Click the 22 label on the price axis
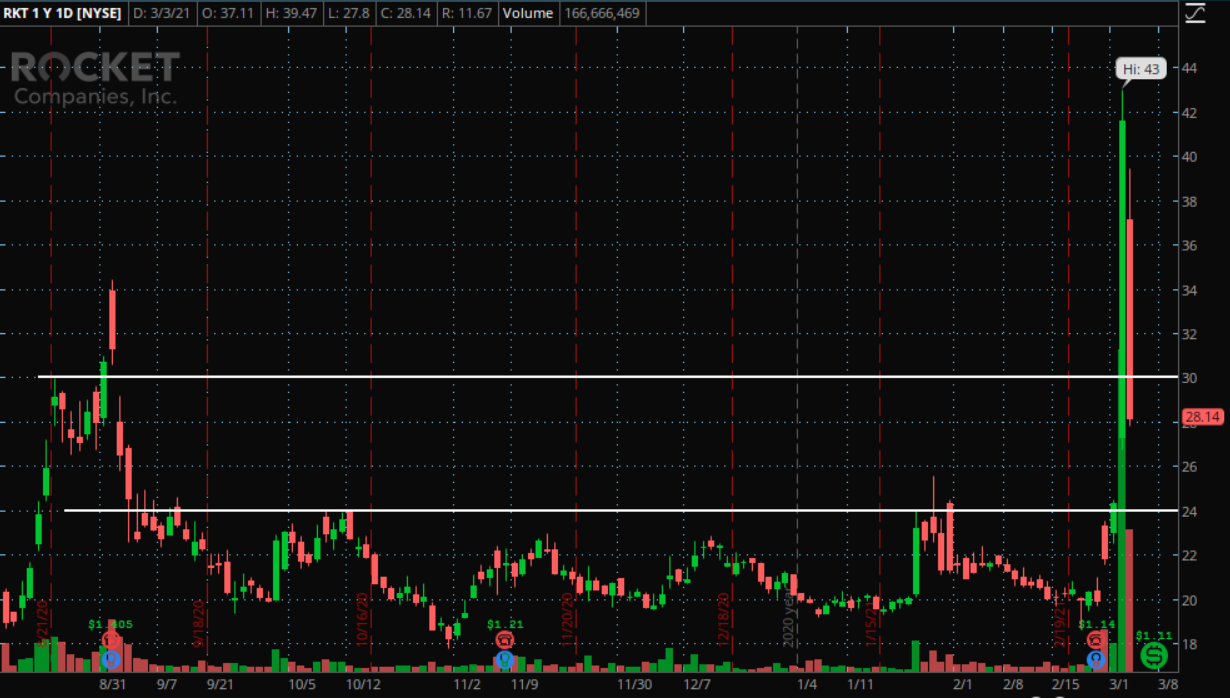The image size is (1230, 698). pos(1191,555)
